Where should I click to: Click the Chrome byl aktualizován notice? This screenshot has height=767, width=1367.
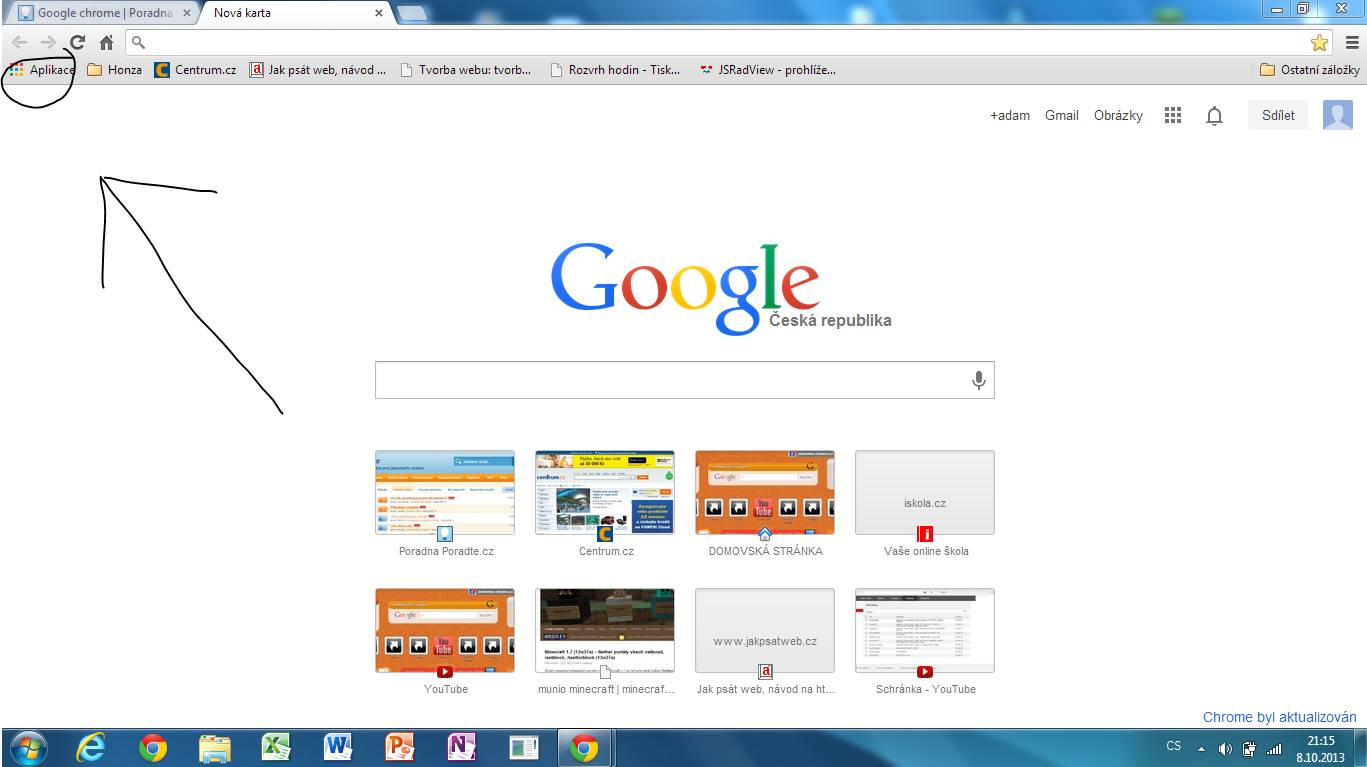1279,717
